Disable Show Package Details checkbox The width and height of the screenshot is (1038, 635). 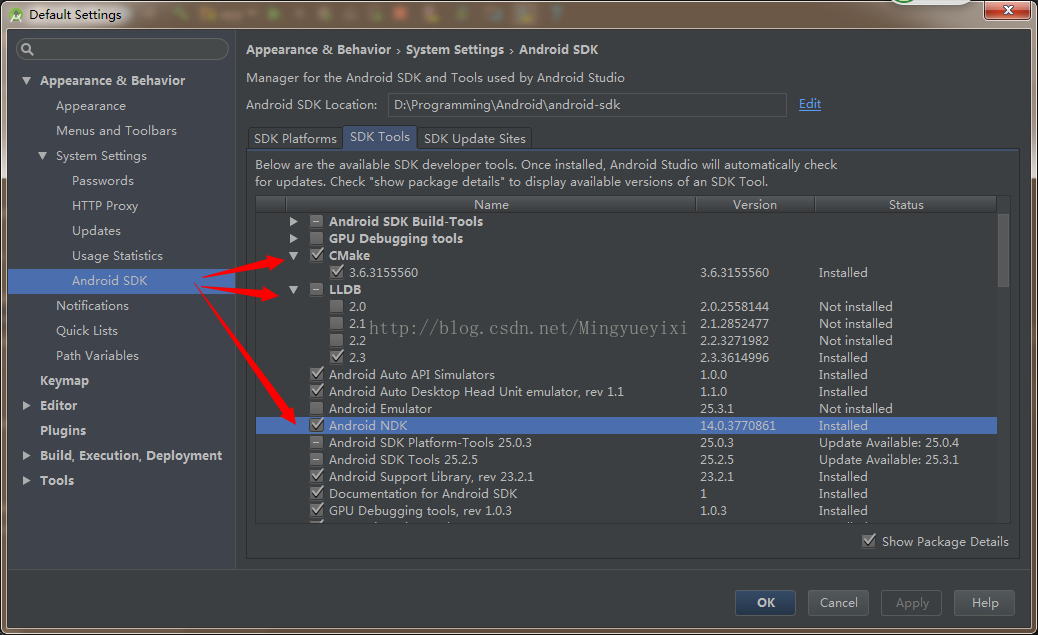(869, 541)
